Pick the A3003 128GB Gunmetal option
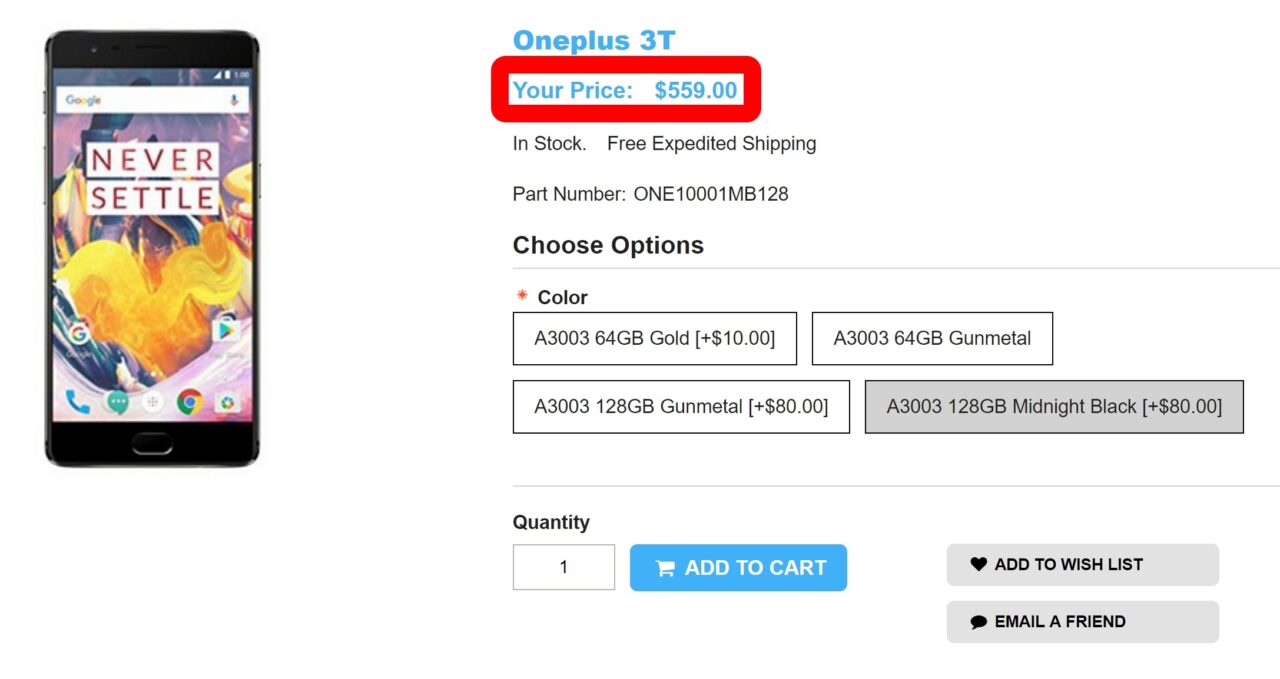Viewport: 1280px width, 679px height. pyautogui.click(x=681, y=406)
